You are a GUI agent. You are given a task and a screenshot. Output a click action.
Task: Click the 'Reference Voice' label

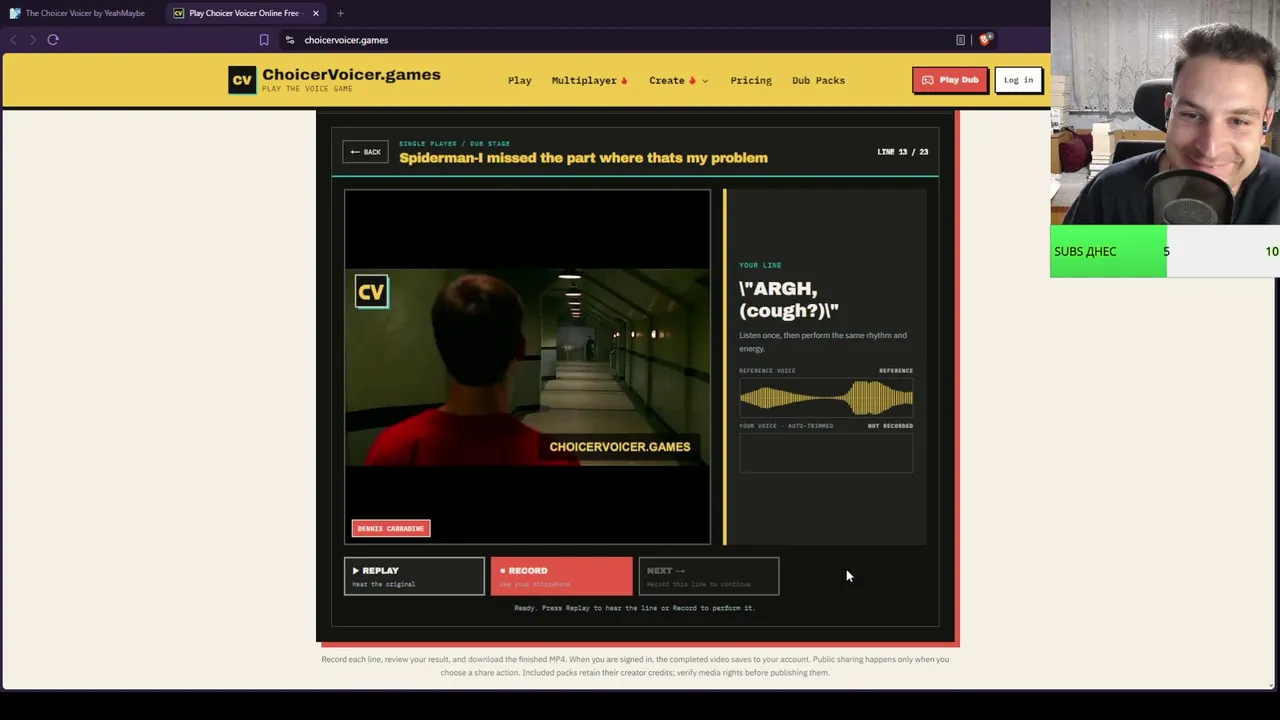pyautogui.click(x=767, y=371)
